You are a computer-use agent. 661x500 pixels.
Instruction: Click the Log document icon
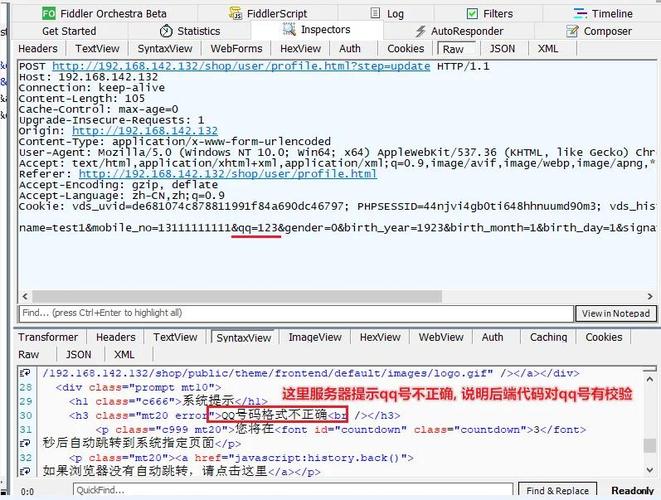[375, 13]
